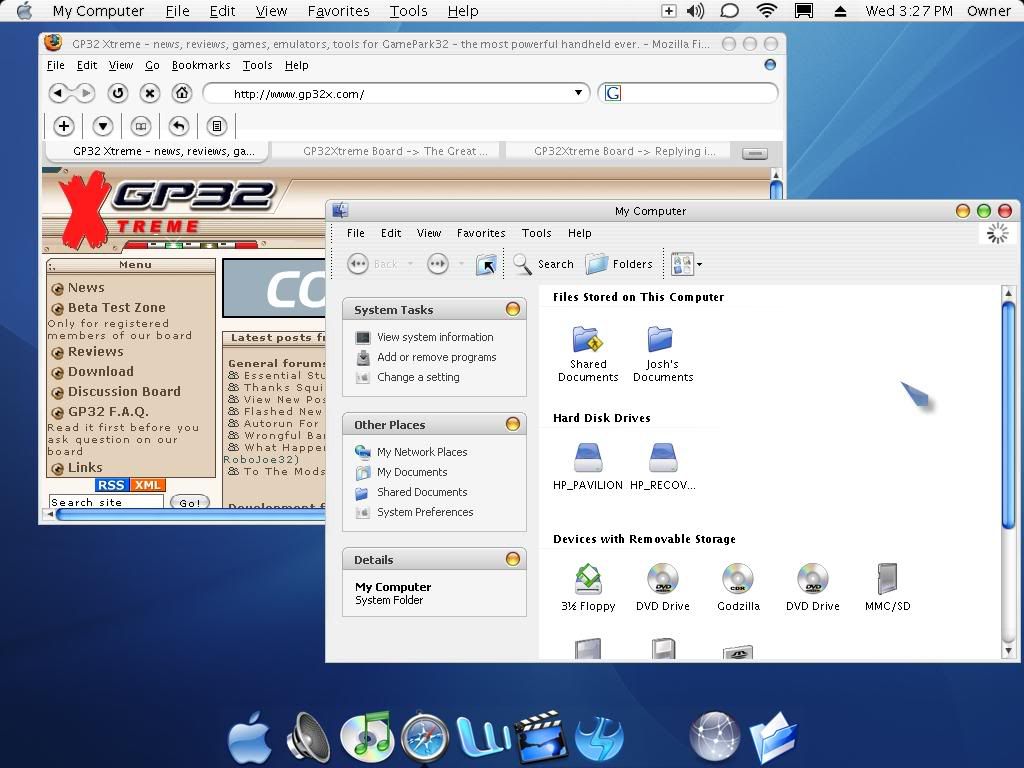The image size is (1024, 768).
Task: Launch iTunes music disc from dock
Action: coord(368,738)
